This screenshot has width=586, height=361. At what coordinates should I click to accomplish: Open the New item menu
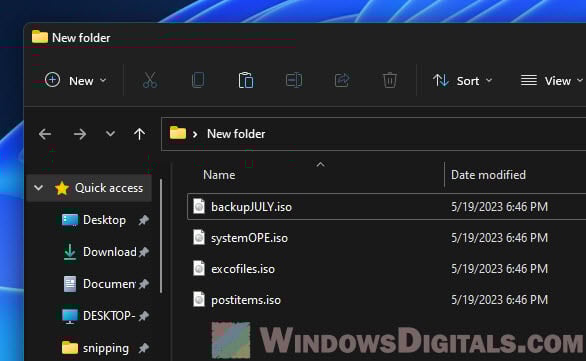coord(75,80)
